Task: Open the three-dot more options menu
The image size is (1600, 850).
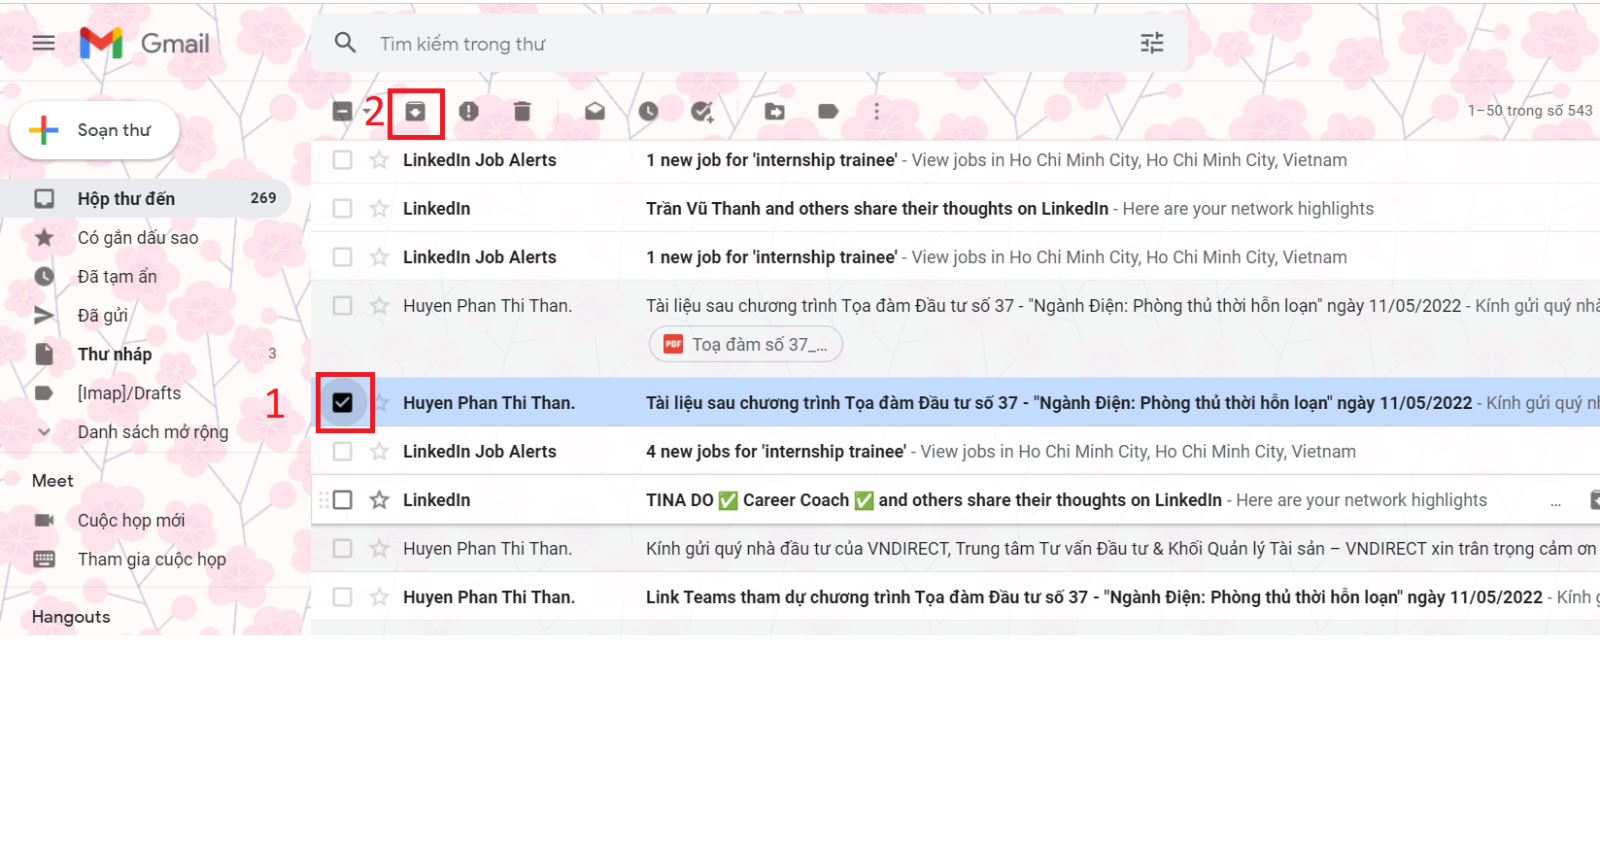Action: [877, 111]
